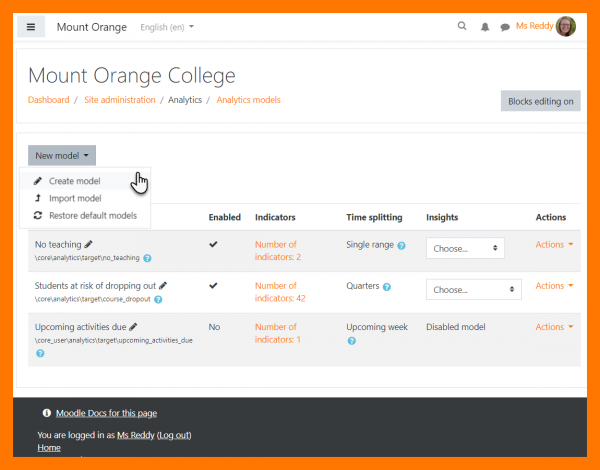Open the notifications bell
This screenshot has height=470, width=600.
(485, 27)
